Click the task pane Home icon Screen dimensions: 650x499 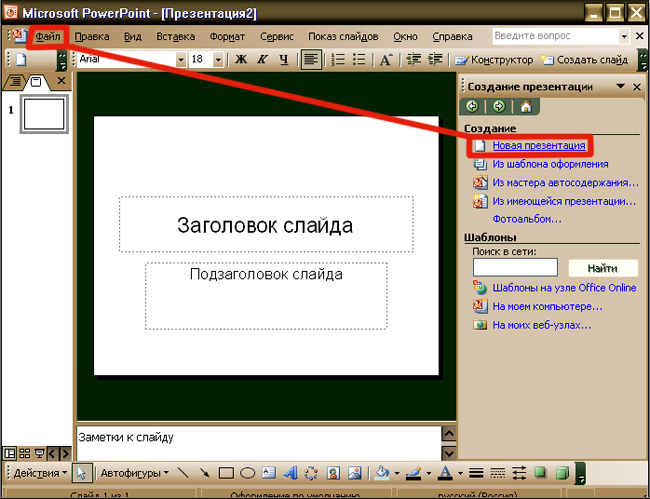tap(526, 107)
